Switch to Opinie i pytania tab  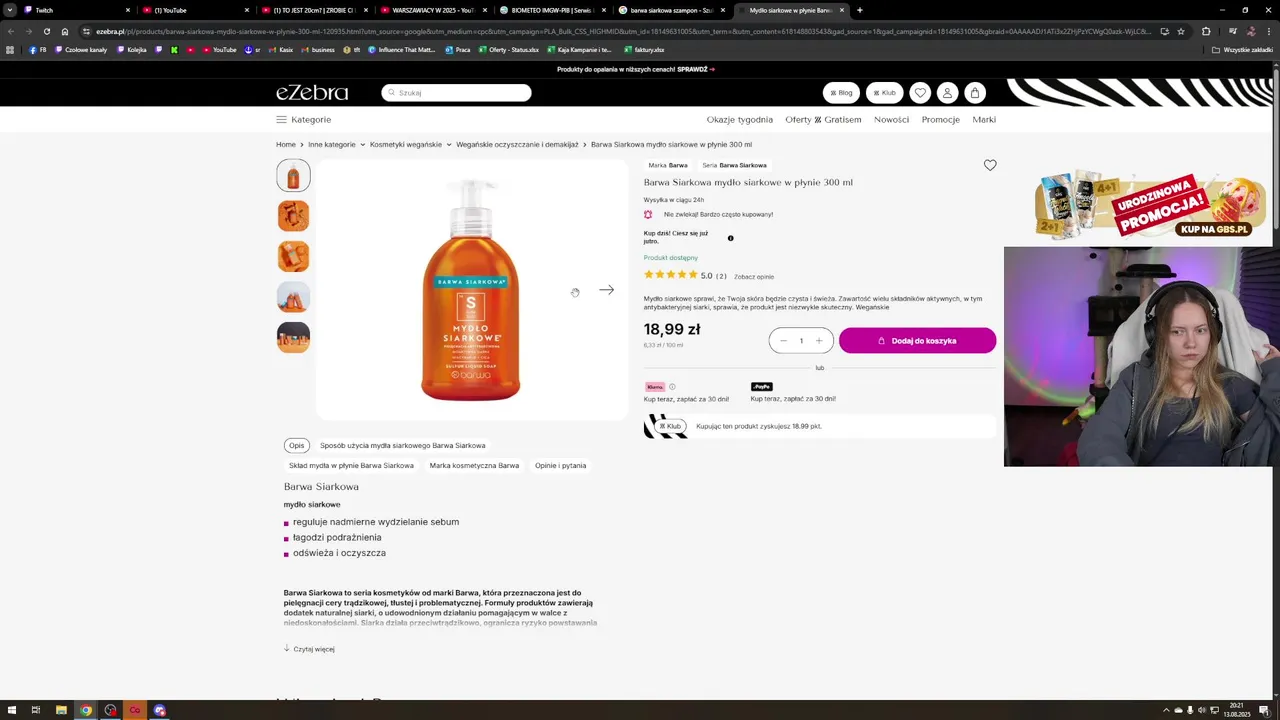(x=560, y=465)
